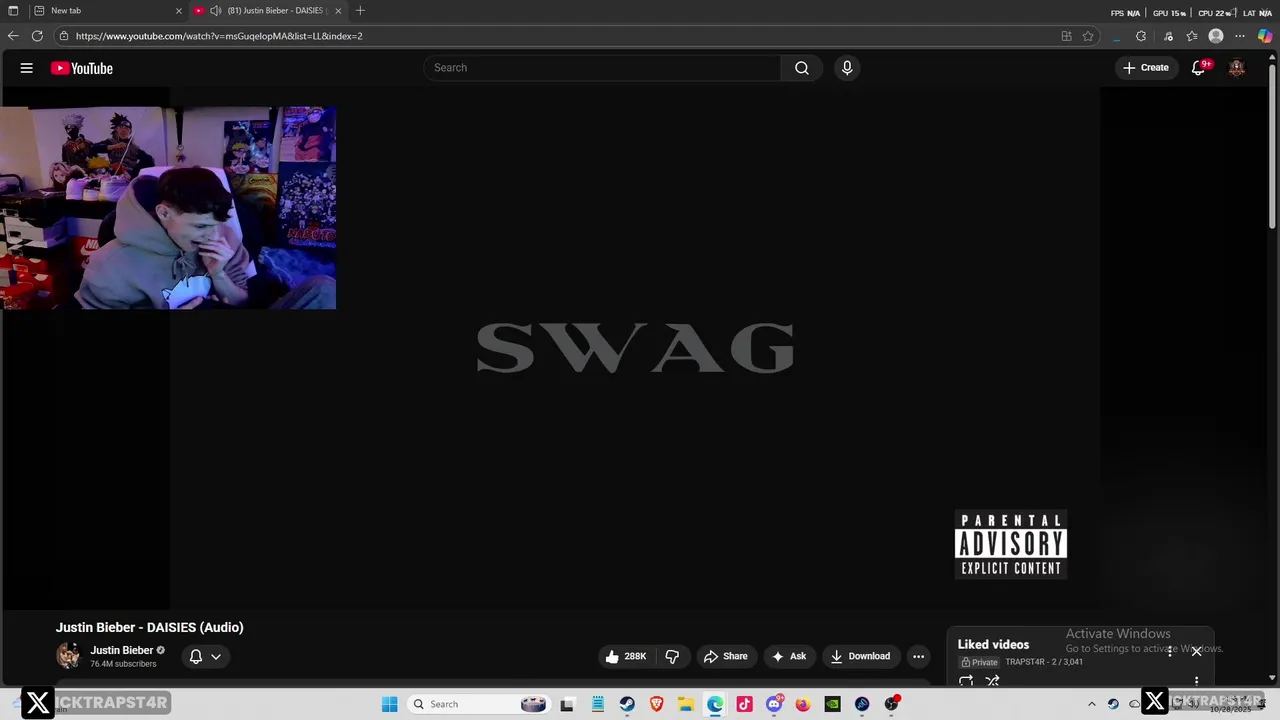Open the Copilot sidebar icon
This screenshot has width=1280, height=720.
1265,36
